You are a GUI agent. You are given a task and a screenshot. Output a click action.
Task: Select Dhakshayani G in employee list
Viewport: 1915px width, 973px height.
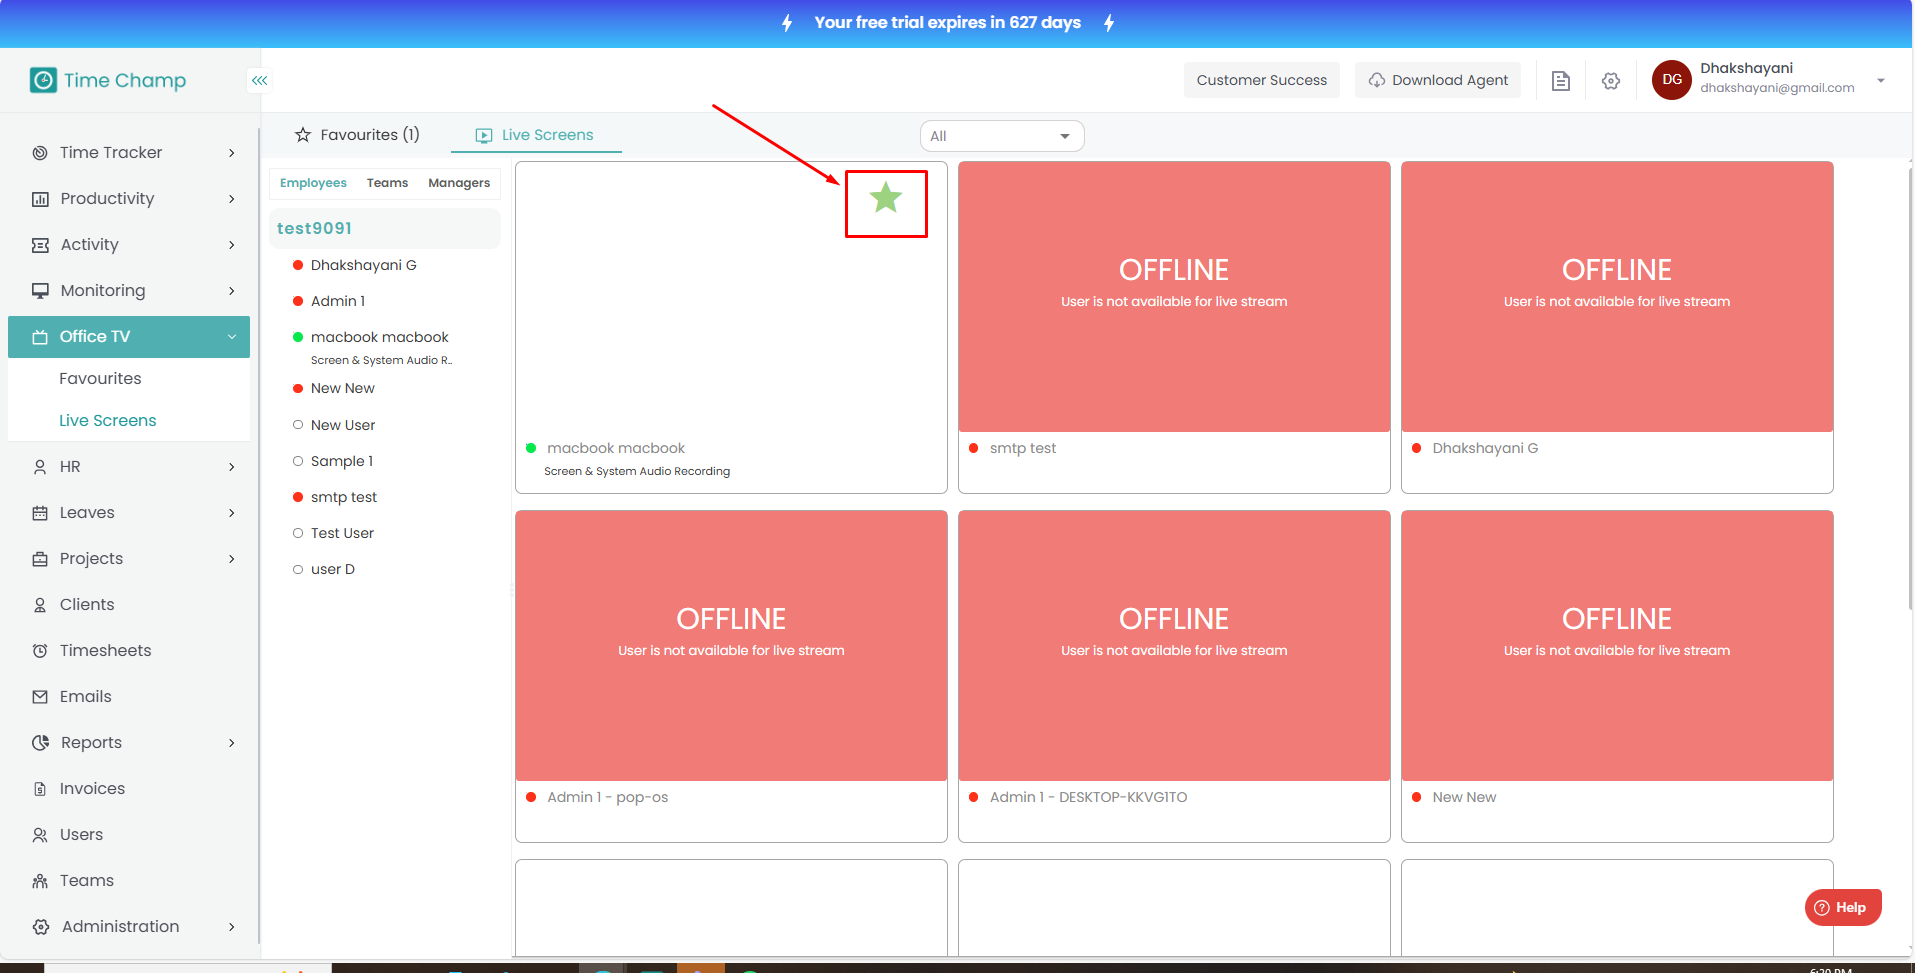tap(364, 265)
